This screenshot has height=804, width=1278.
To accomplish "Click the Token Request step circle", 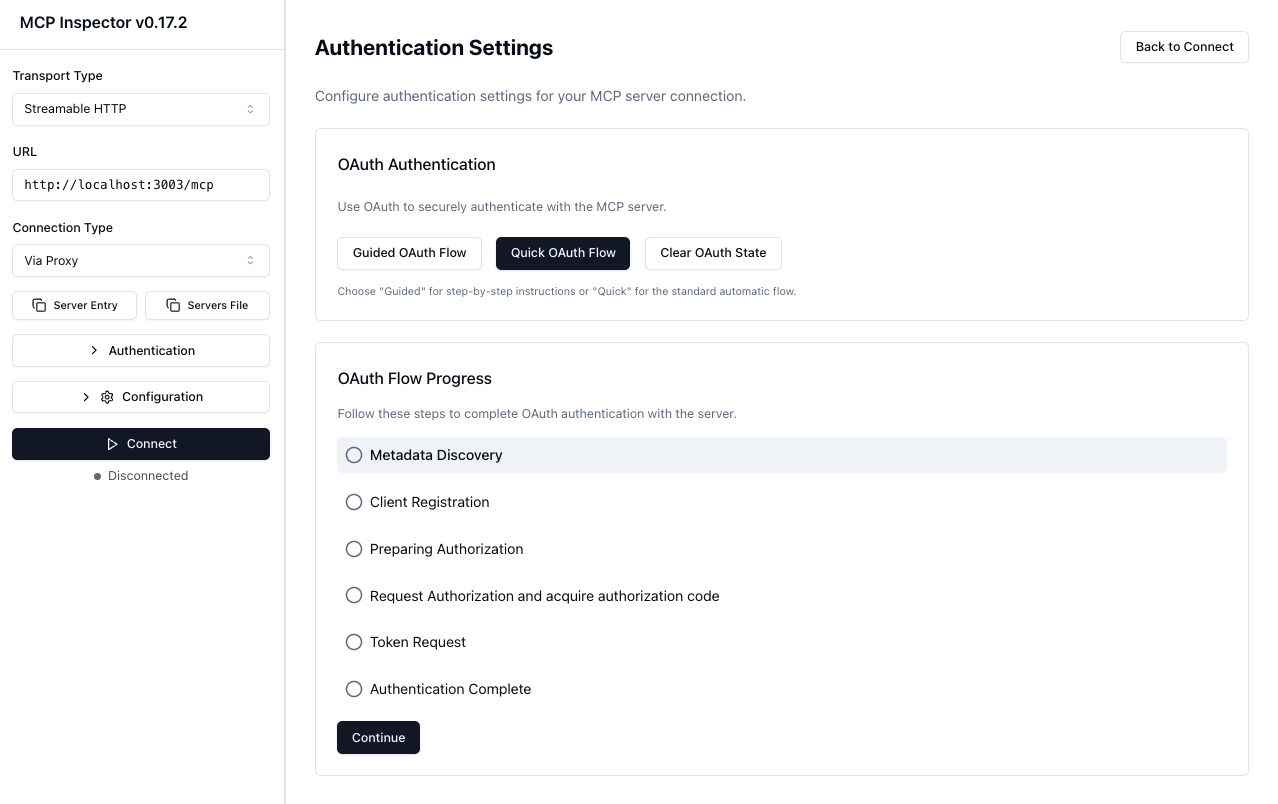I will [x=354, y=642].
